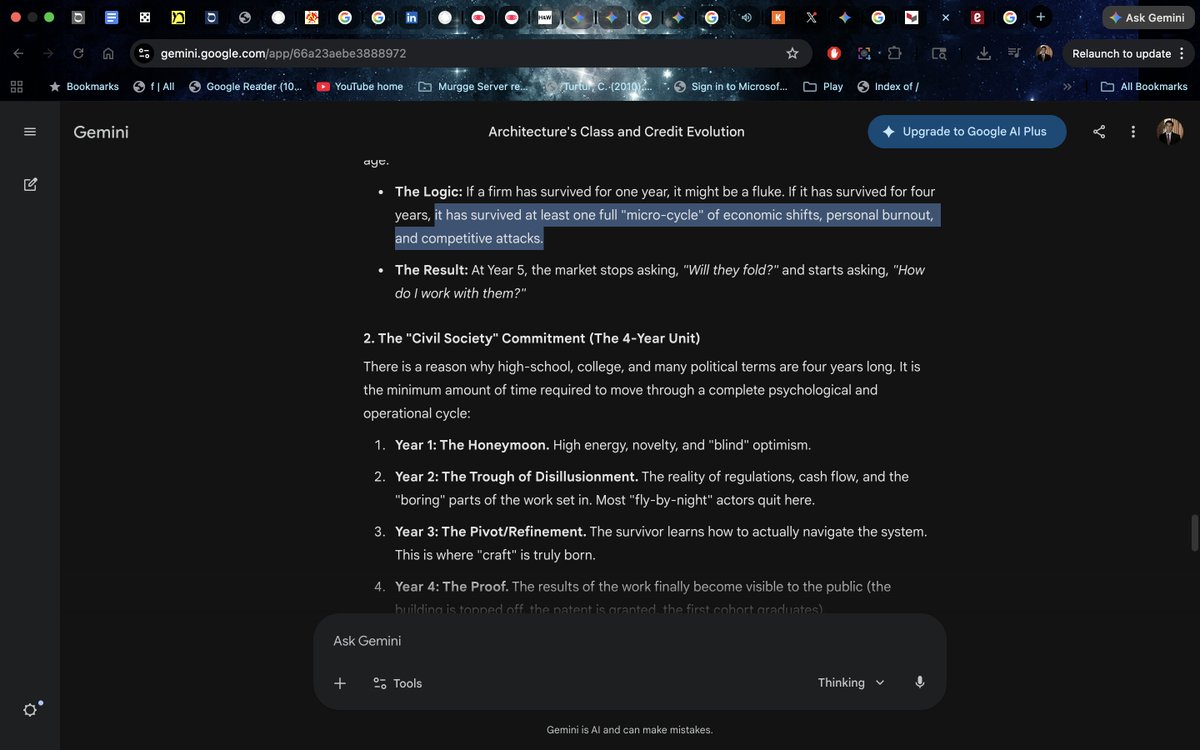Switch to the HW tab
This screenshot has height=750, width=1200.
[545, 17]
